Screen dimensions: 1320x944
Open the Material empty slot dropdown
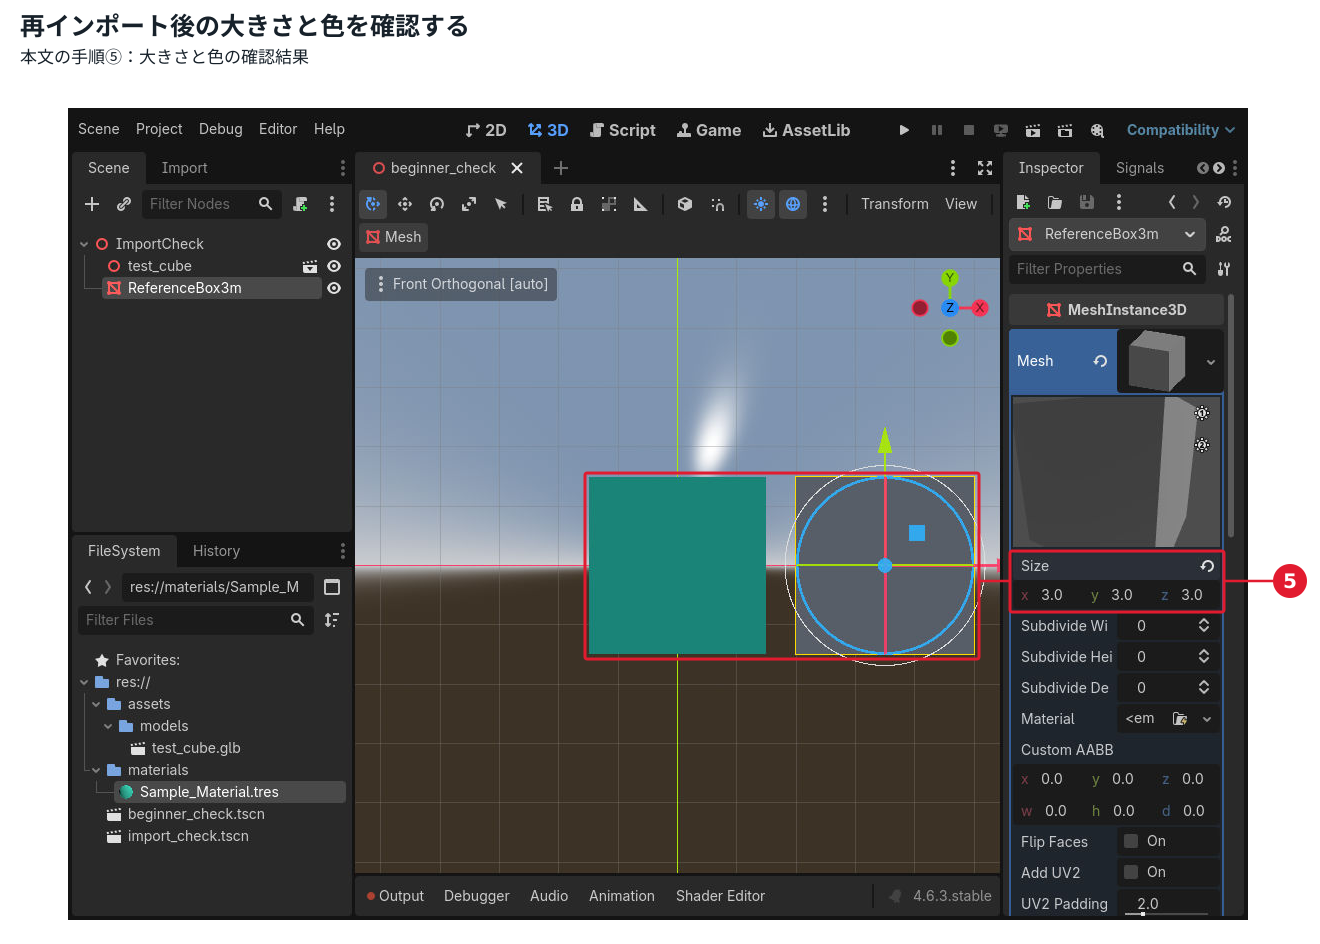pos(1207,719)
